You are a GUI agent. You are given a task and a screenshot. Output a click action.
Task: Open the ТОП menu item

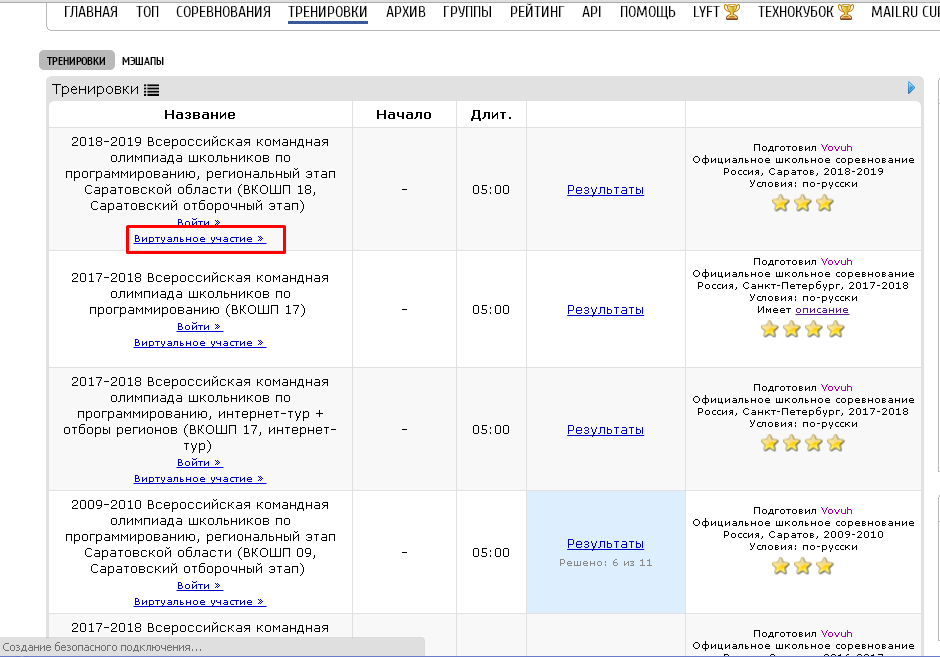[x=147, y=11]
